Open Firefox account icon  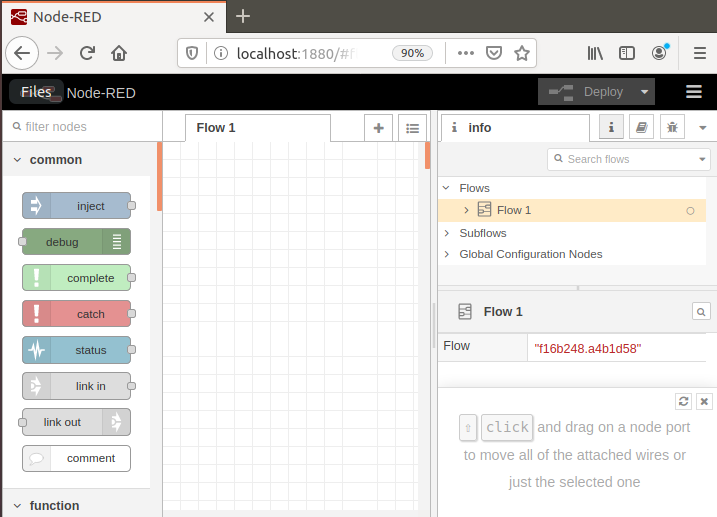tap(659, 53)
